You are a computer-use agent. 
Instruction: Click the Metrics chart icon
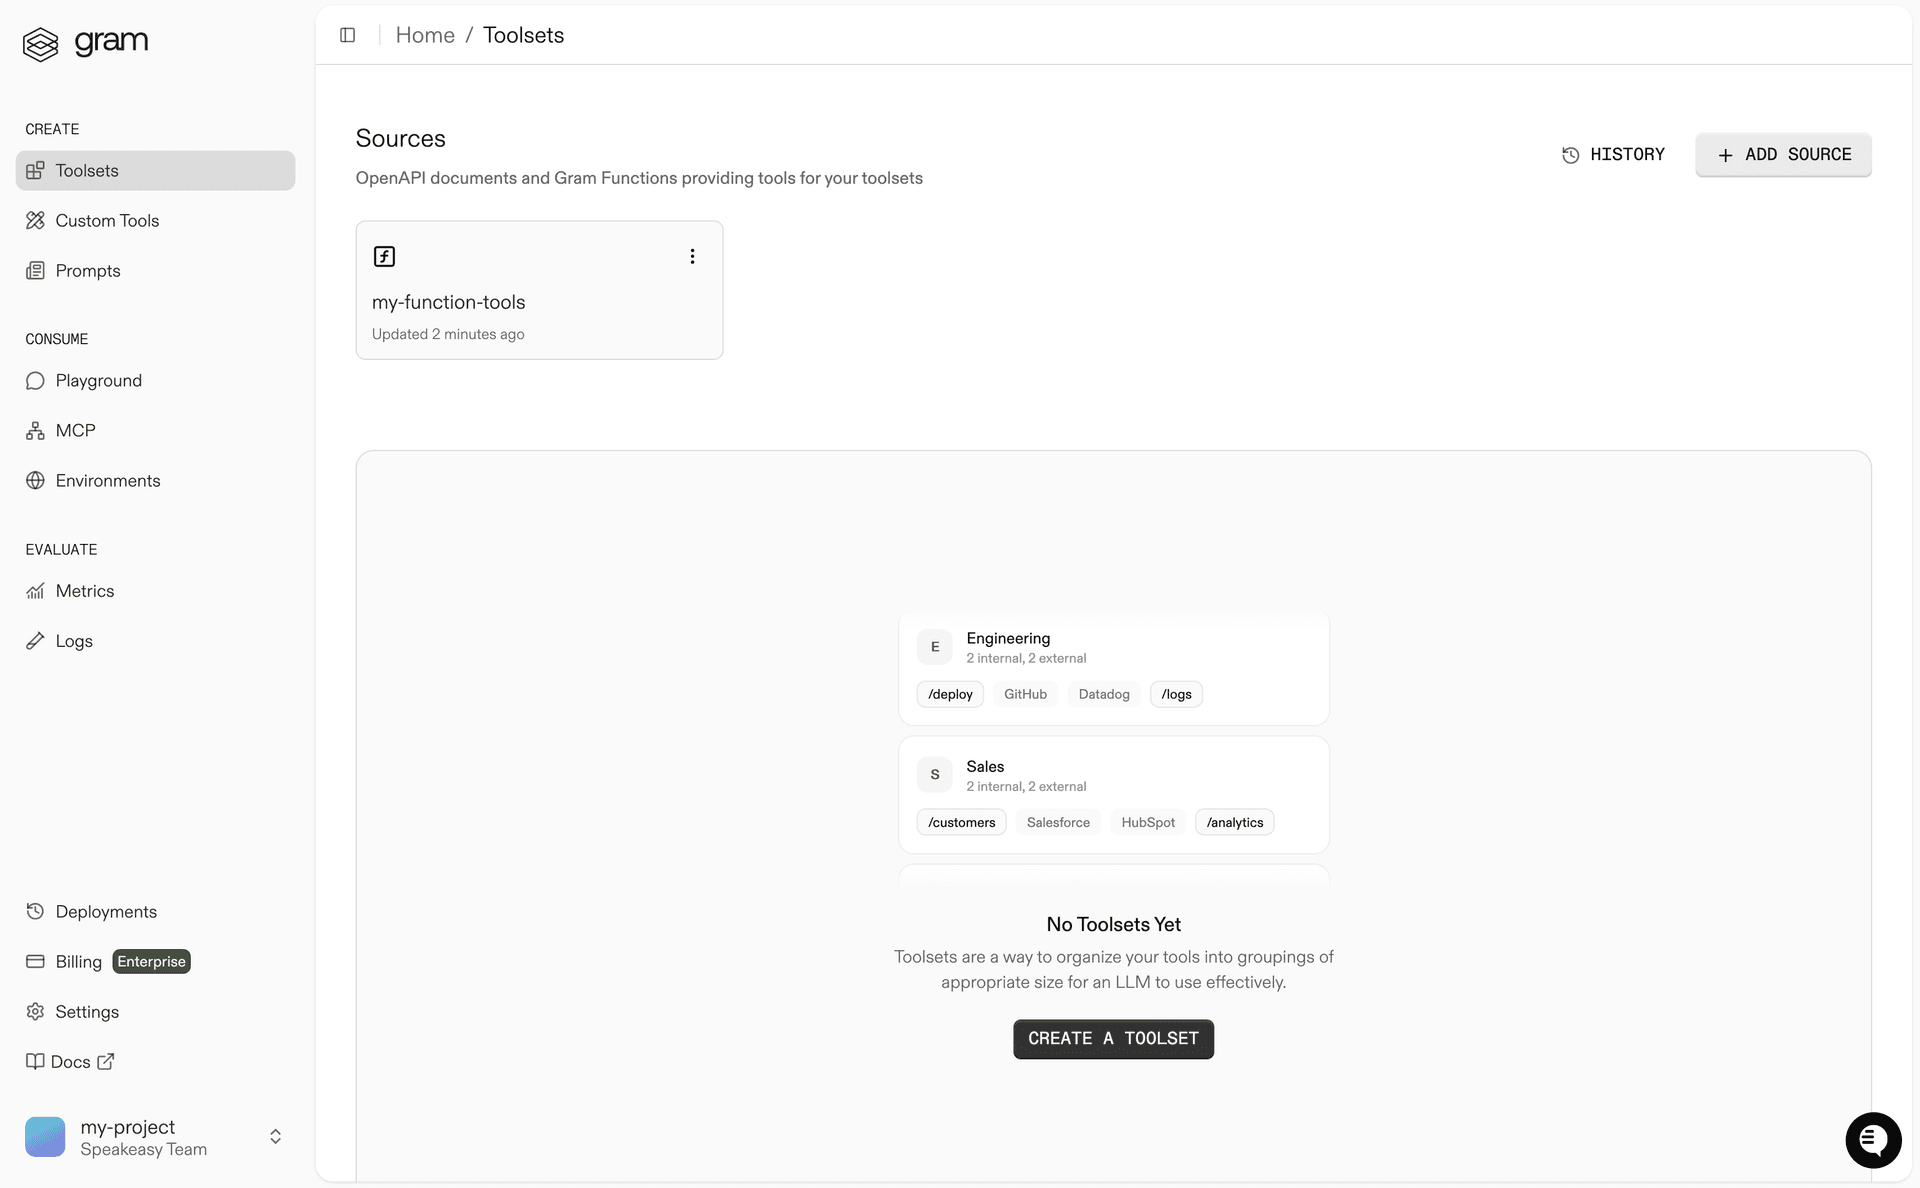[36, 590]
